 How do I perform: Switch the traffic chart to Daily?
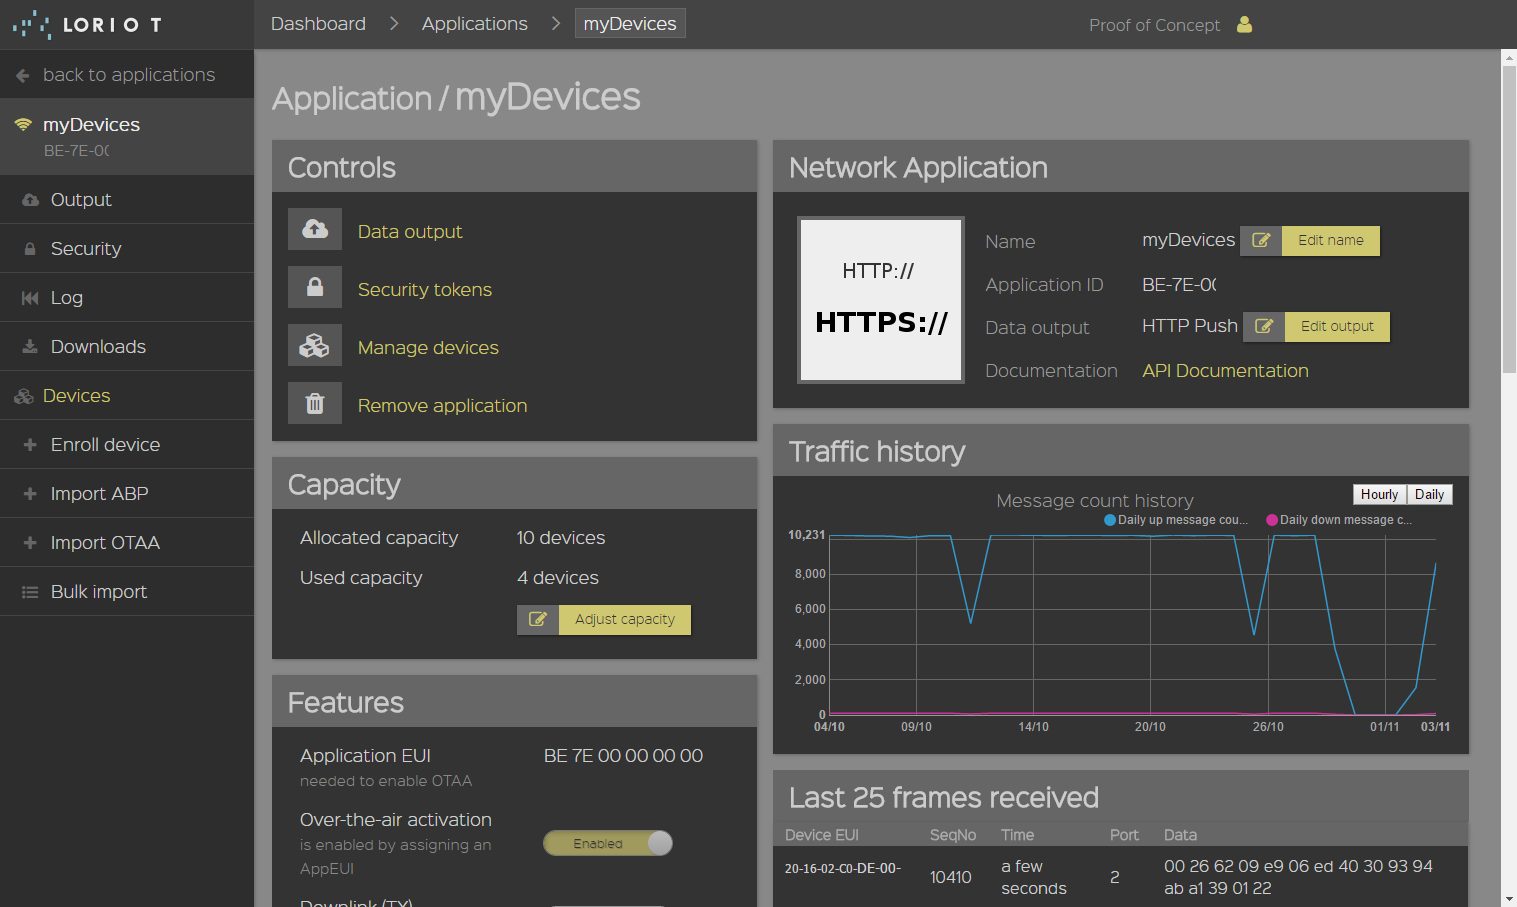tap(1429, 494)
